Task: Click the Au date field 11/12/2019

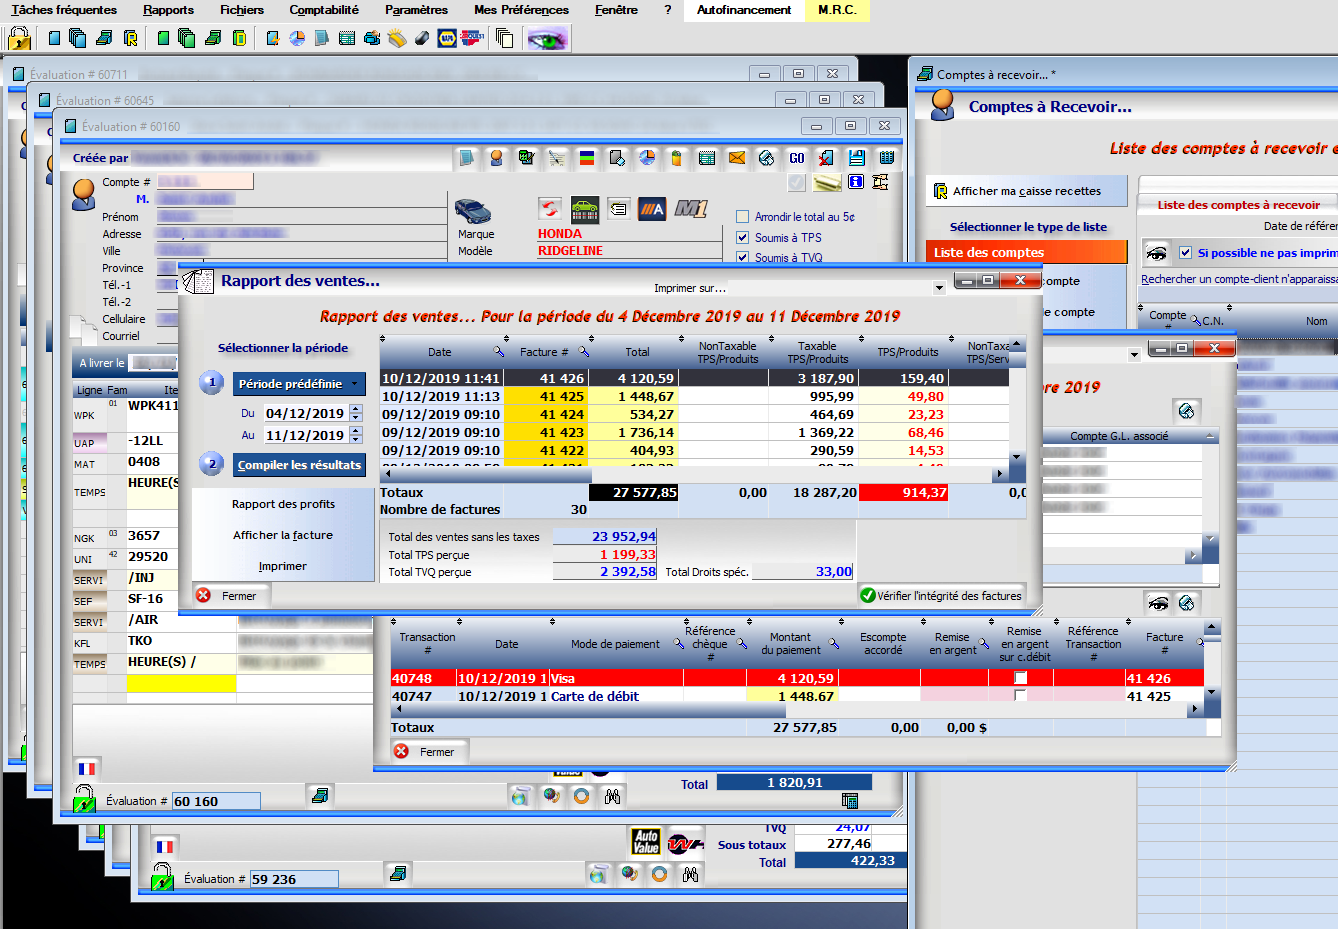Action: pos(304,436)
